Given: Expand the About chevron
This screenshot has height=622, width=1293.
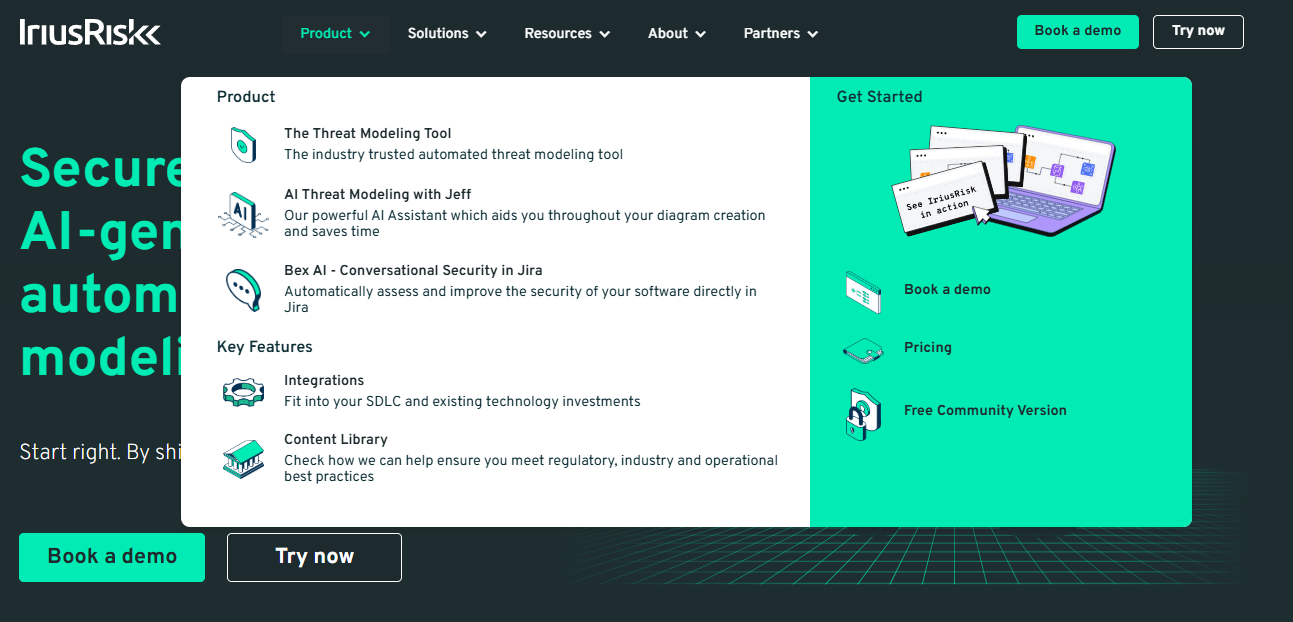Looking at the screenshot, I should click(700, 34).
